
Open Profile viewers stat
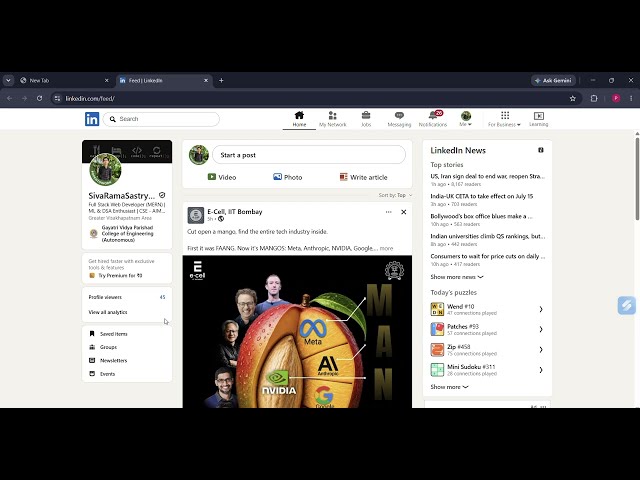127,297
